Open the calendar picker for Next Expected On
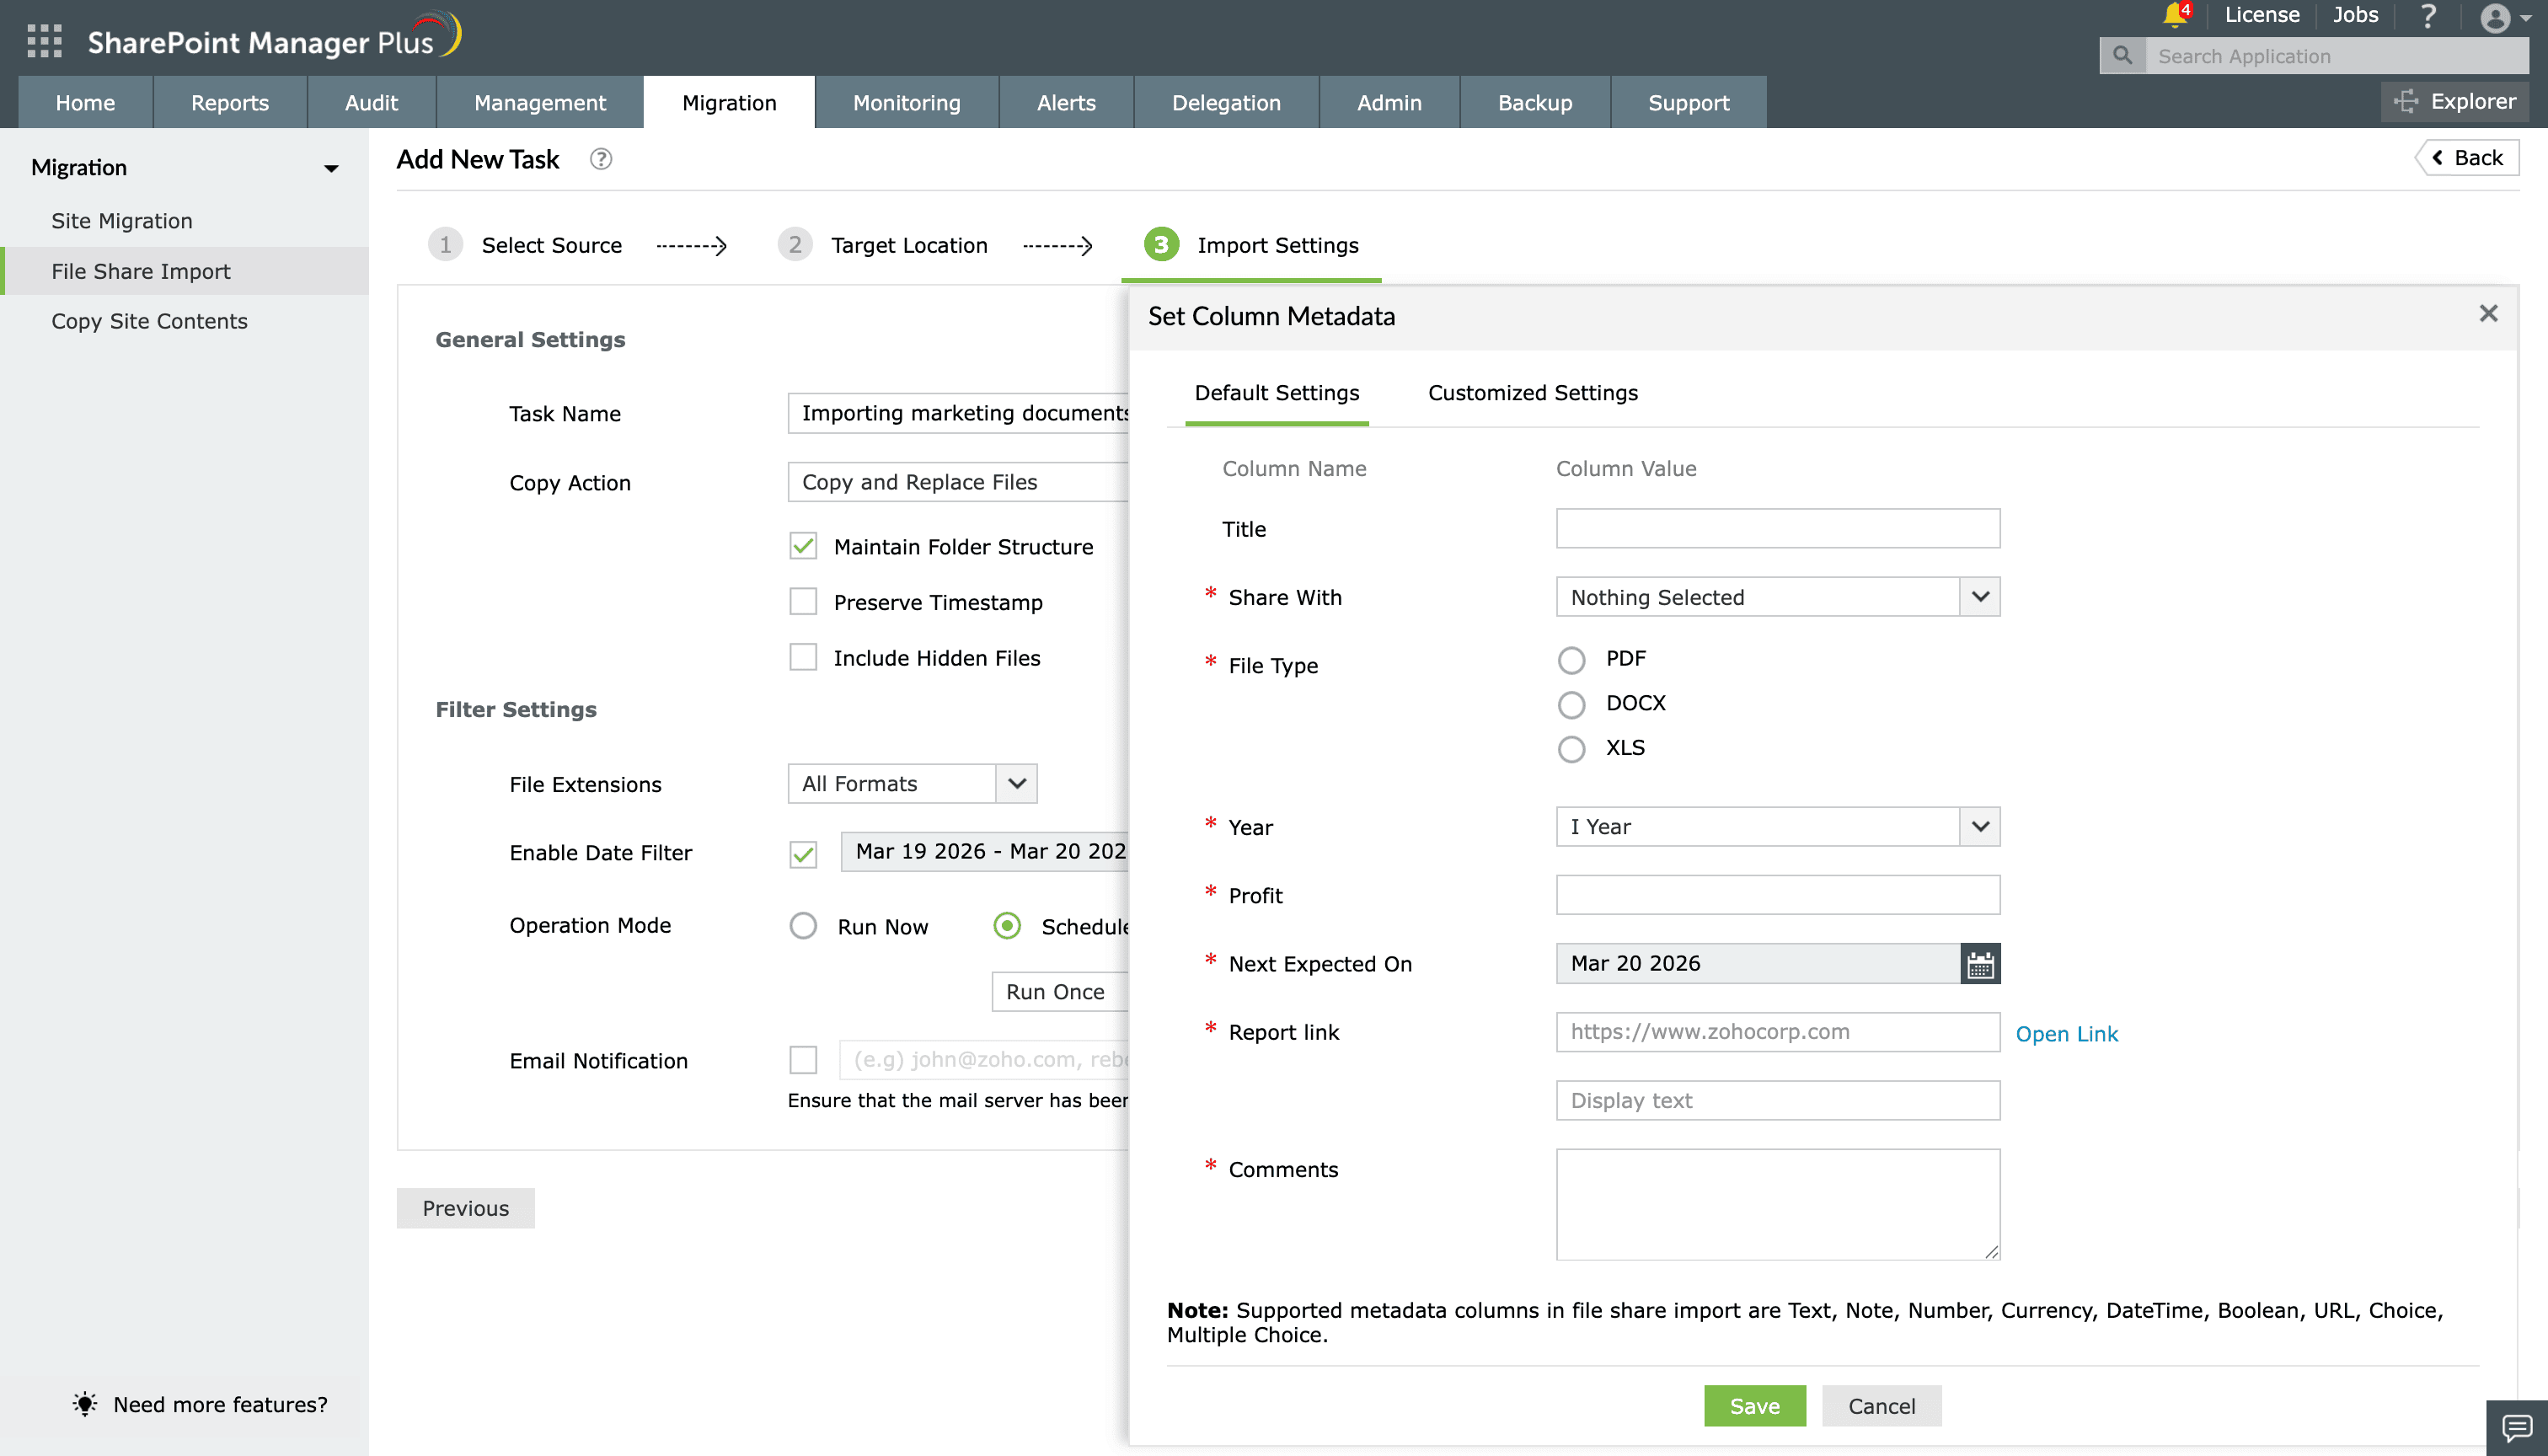 (x=1980, y=963)
